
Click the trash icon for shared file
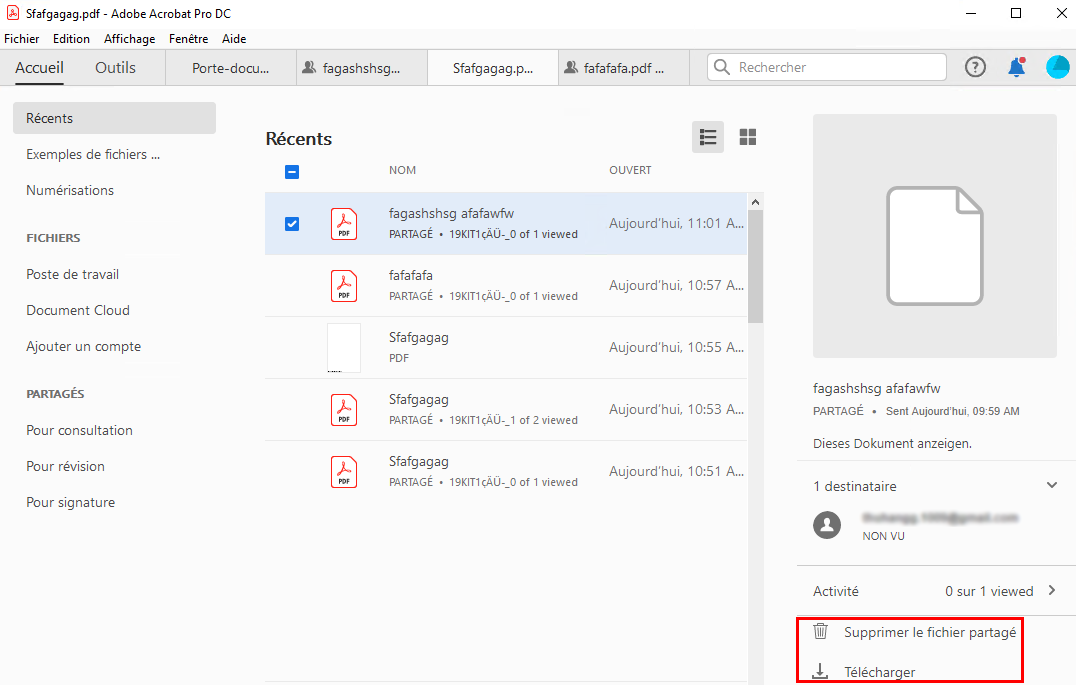(x=821, y=631)
